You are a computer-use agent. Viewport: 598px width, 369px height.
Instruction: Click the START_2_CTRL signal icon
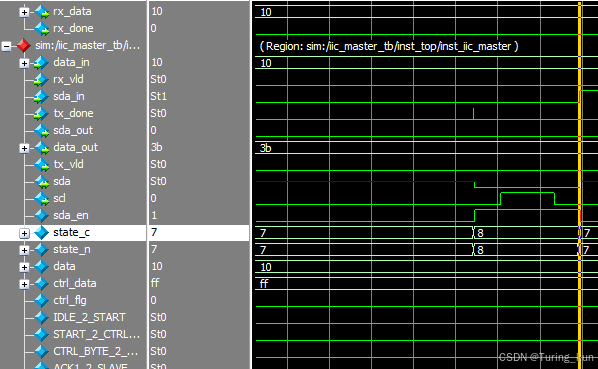42,334
